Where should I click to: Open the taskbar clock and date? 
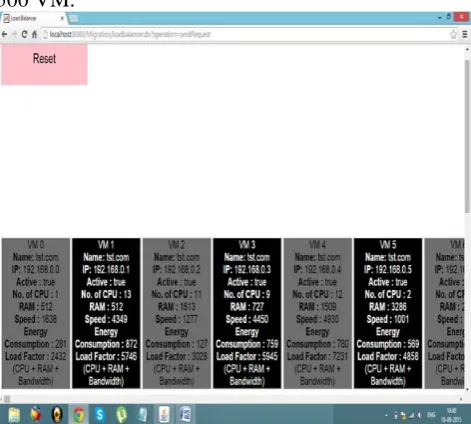pos(451,415)
